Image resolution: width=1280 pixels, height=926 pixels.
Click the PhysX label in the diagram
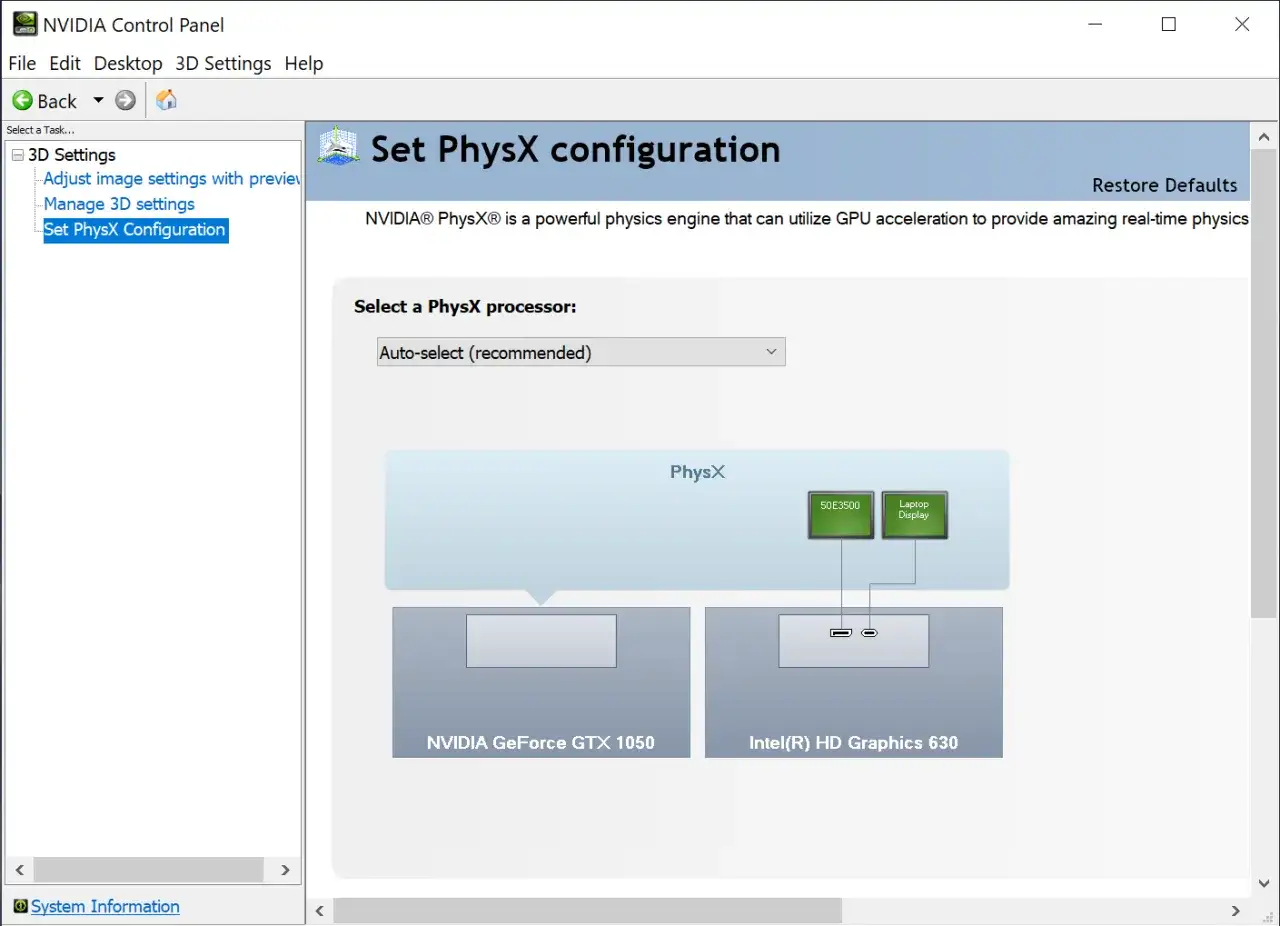click(x=697, y=472)
